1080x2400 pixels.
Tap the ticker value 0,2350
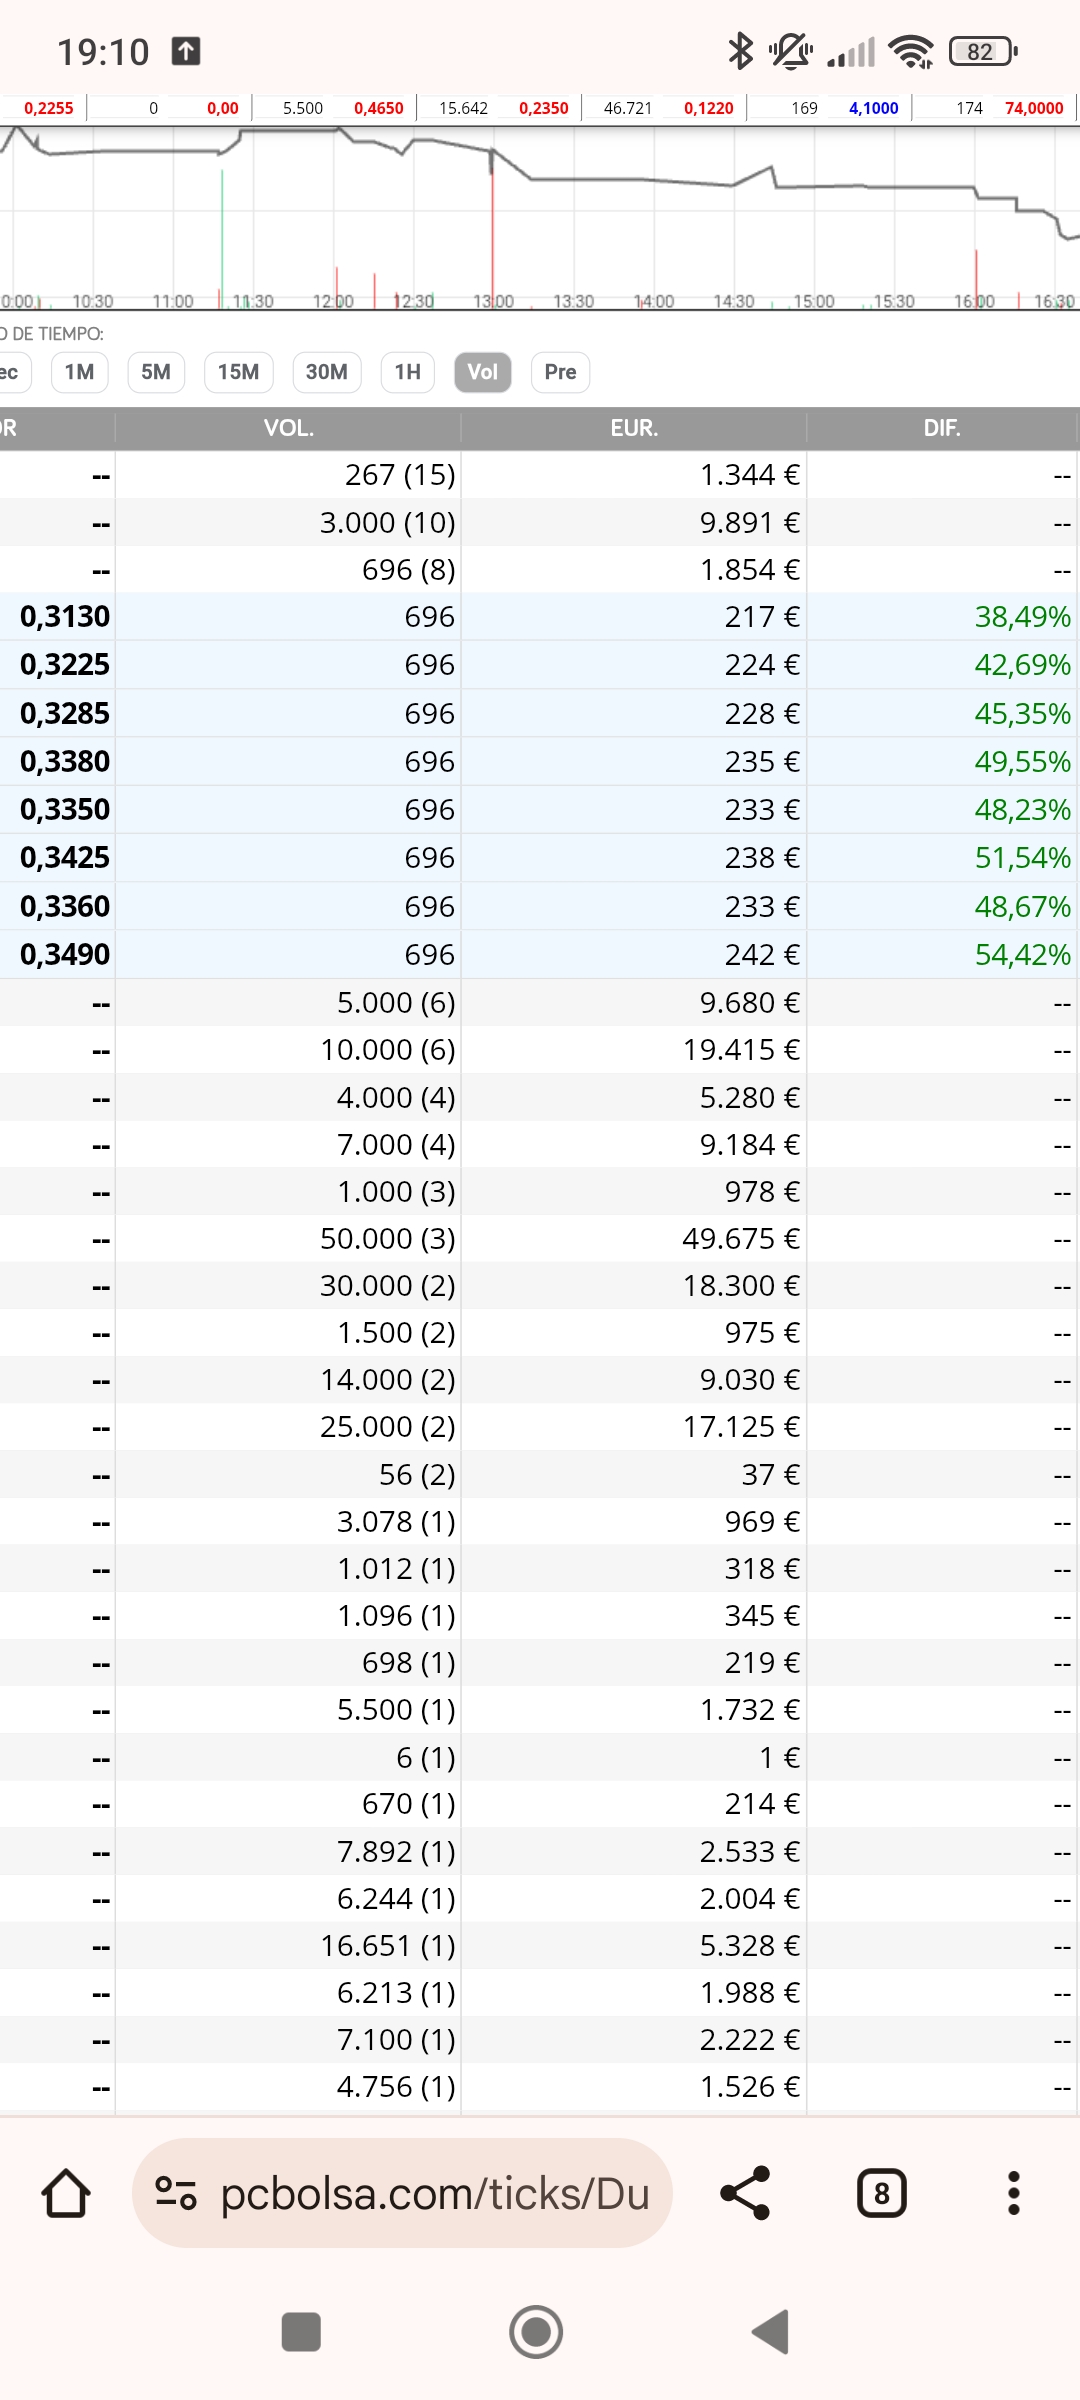coord(544,108)
